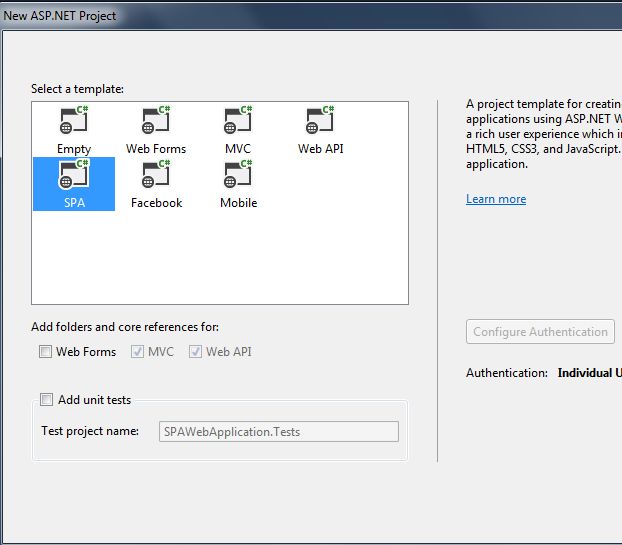
Task: Choose the Facebook template icon
Action: tap(156, 175)
